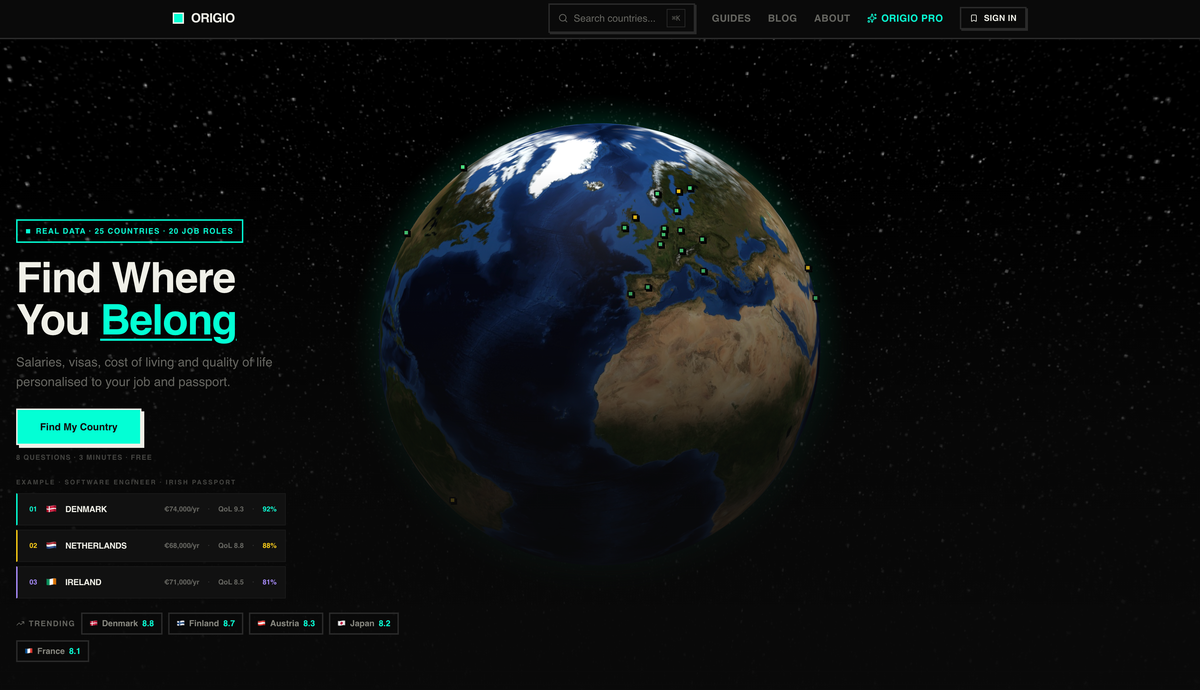
Task: Select the Netherlands result row
Action: pyautogui.click(x=151, y=546)
